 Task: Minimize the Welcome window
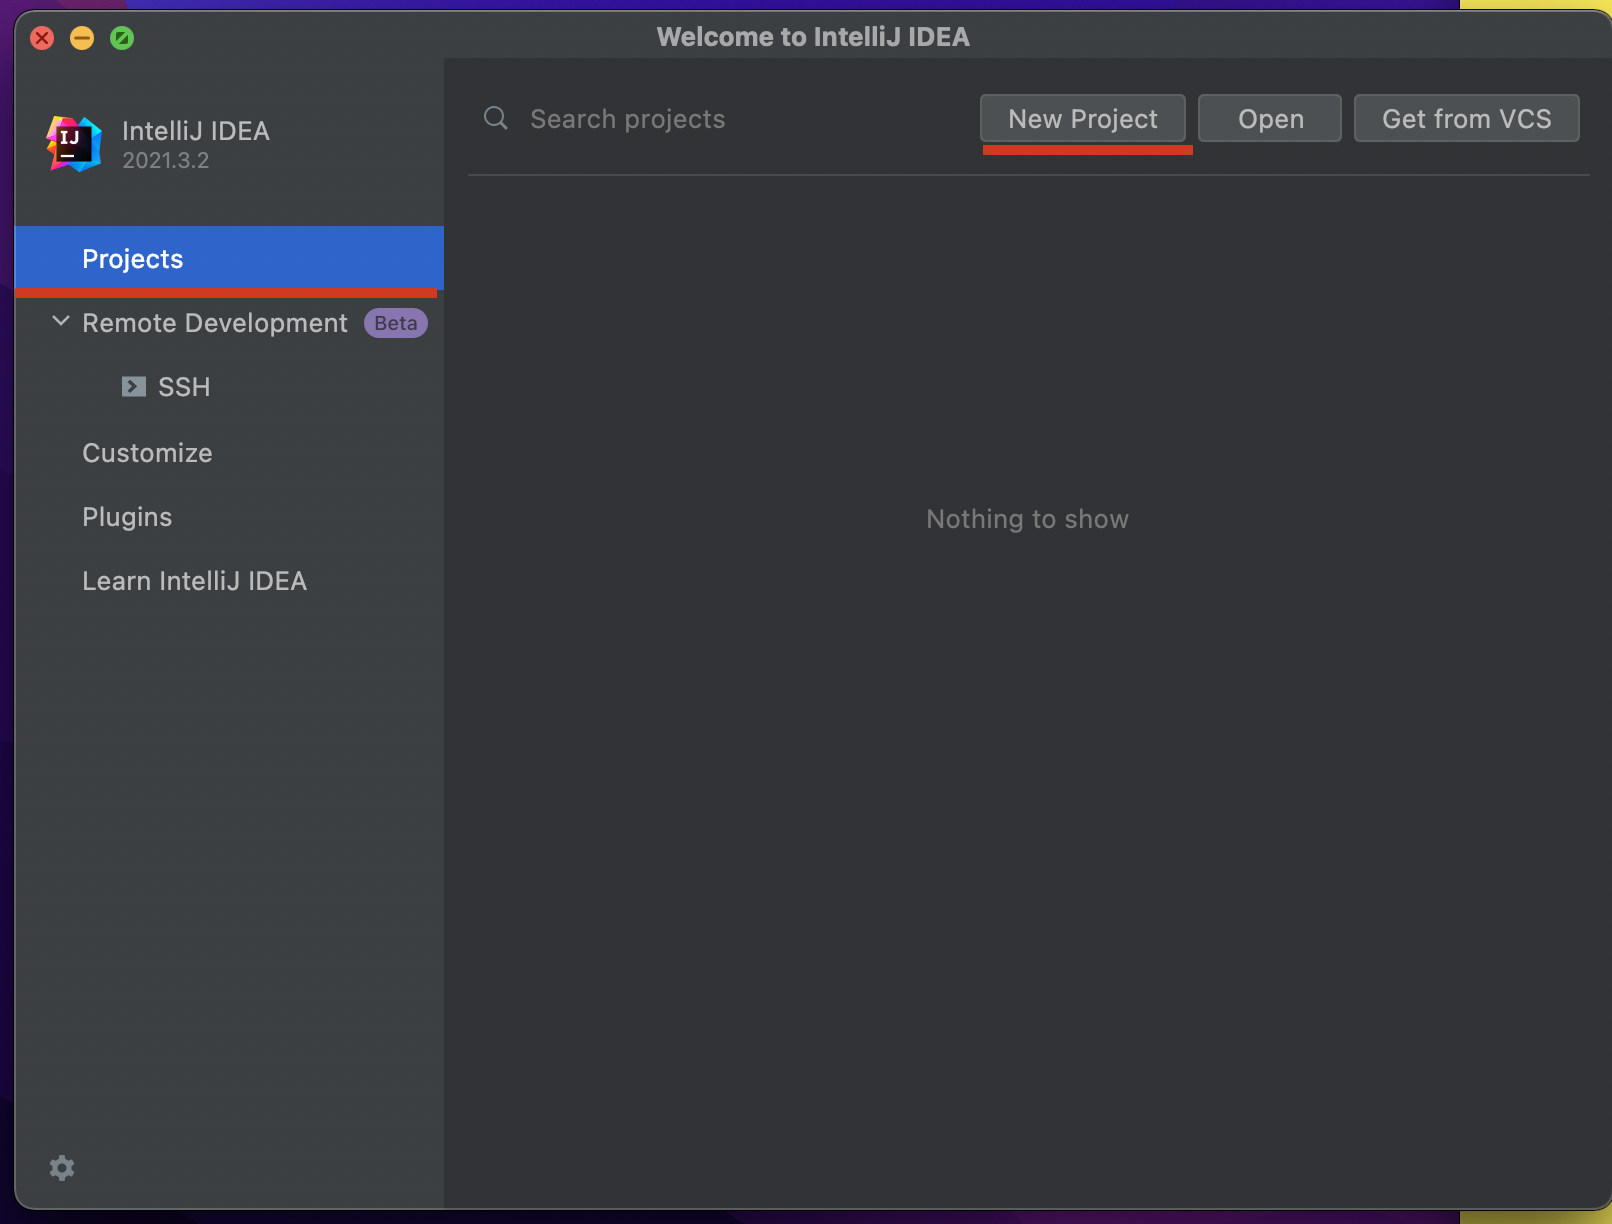tap(82, 38)
